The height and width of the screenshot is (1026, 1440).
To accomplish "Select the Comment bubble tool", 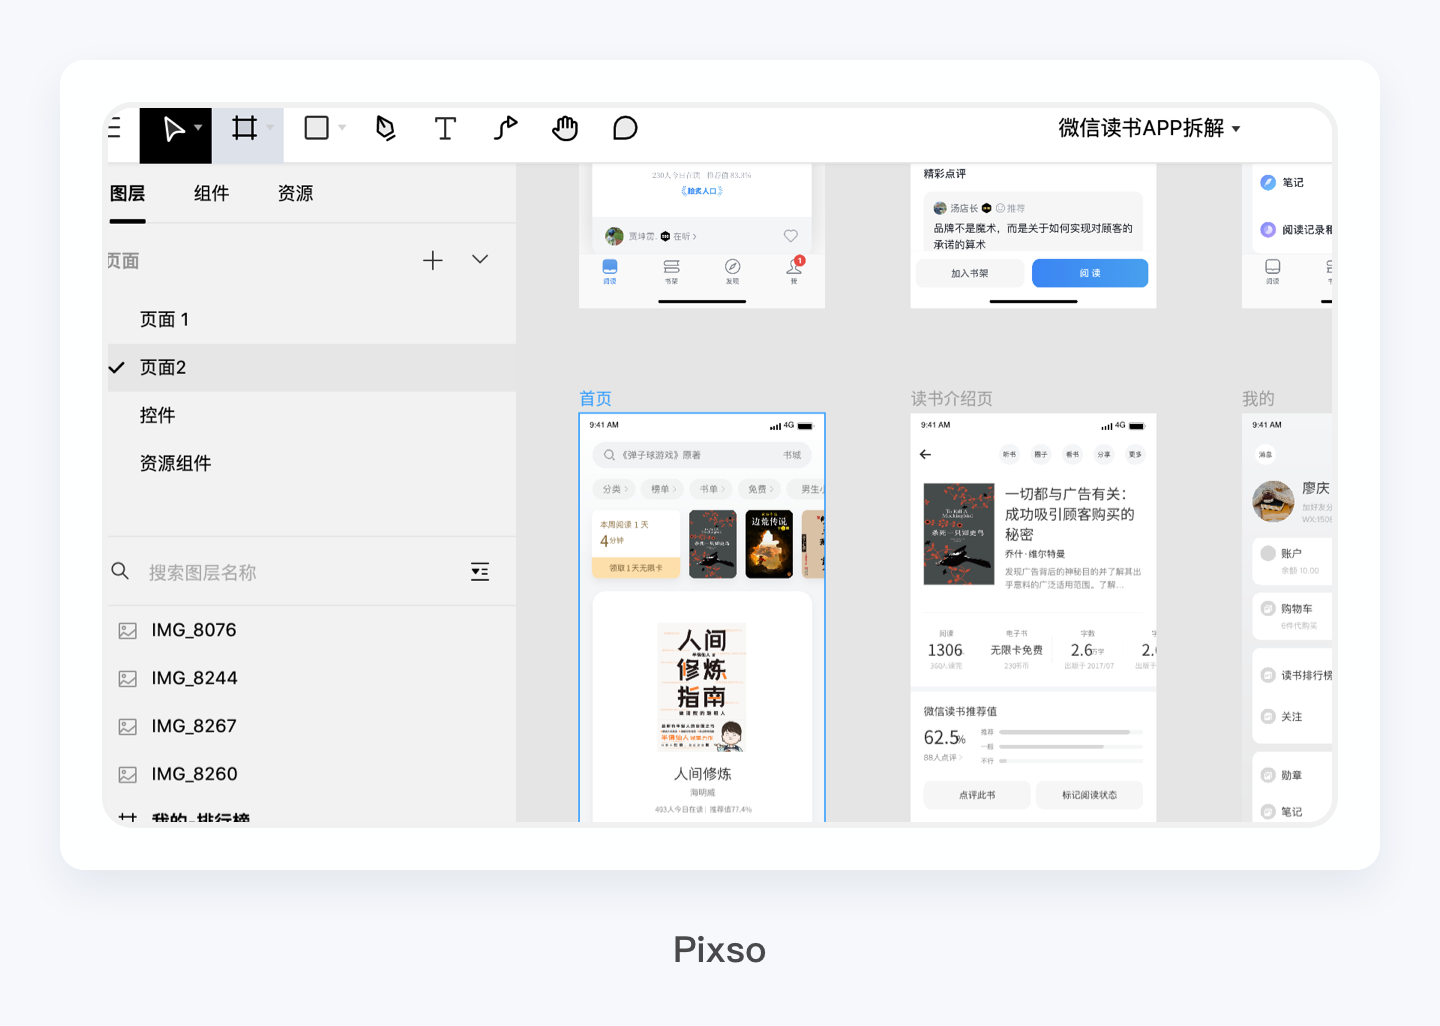I will [625, 128].
